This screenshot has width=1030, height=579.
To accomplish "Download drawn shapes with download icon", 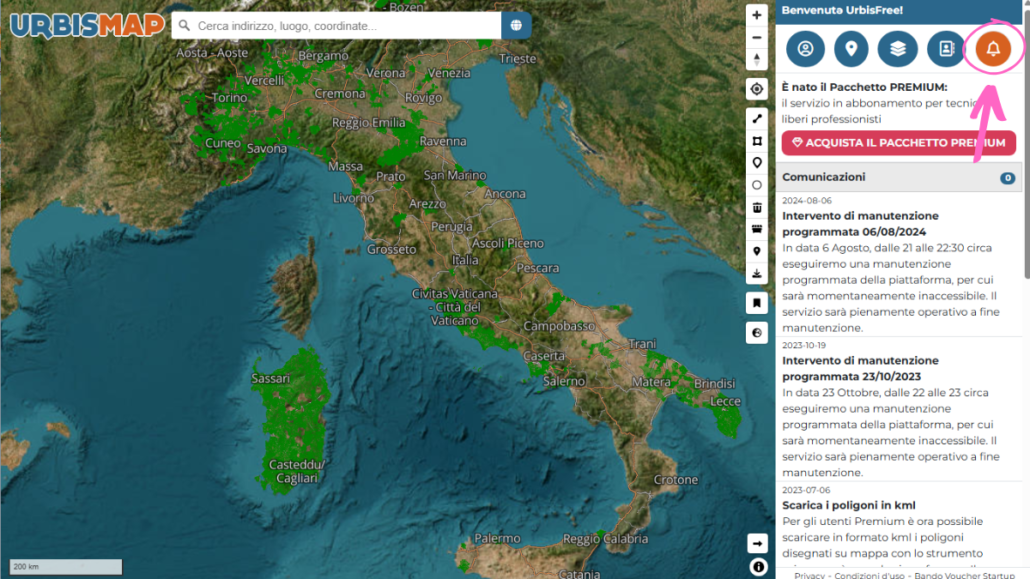I will (757, 273).
